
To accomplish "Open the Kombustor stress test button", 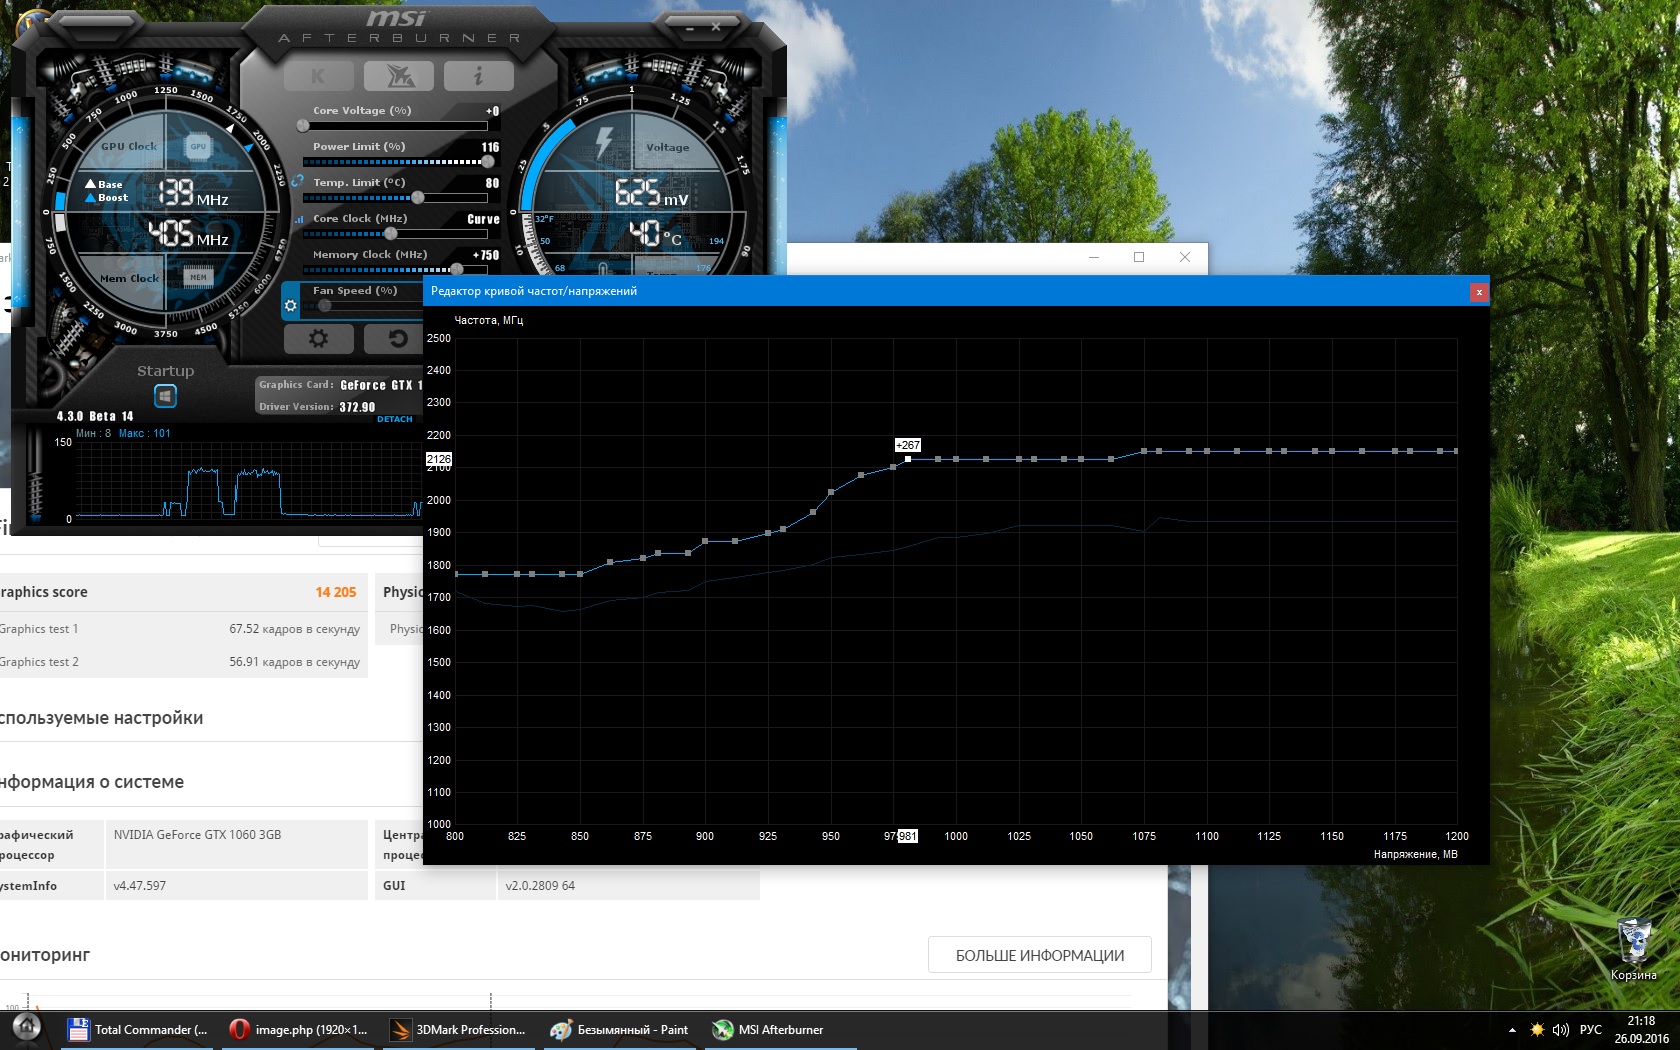I will [x=318, y=76].
